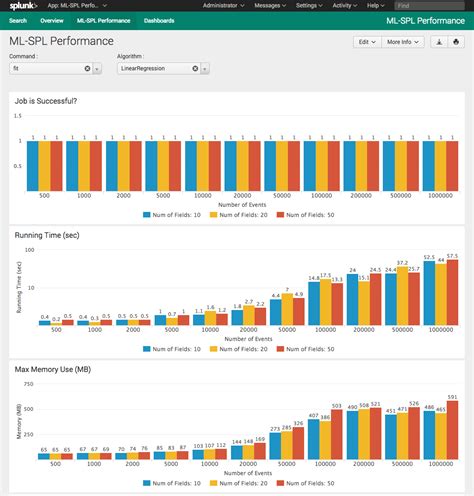The width and height of the screenshot is (474, 496).
Task: Click the 591 red bar in Max Memory chart
Action: 452,430
